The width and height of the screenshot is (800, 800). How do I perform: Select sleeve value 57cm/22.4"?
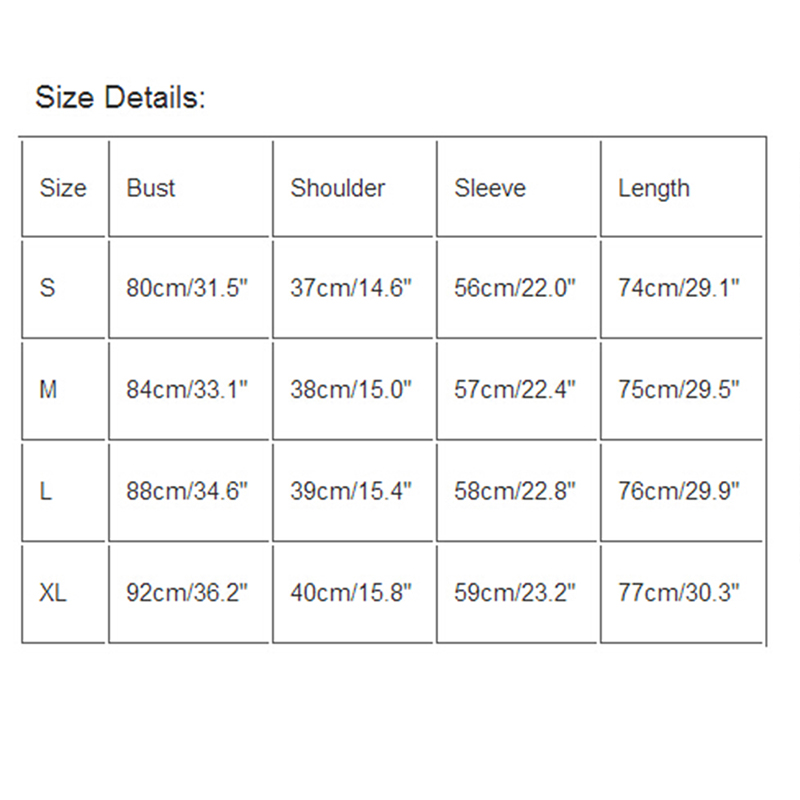coord(515,390)
